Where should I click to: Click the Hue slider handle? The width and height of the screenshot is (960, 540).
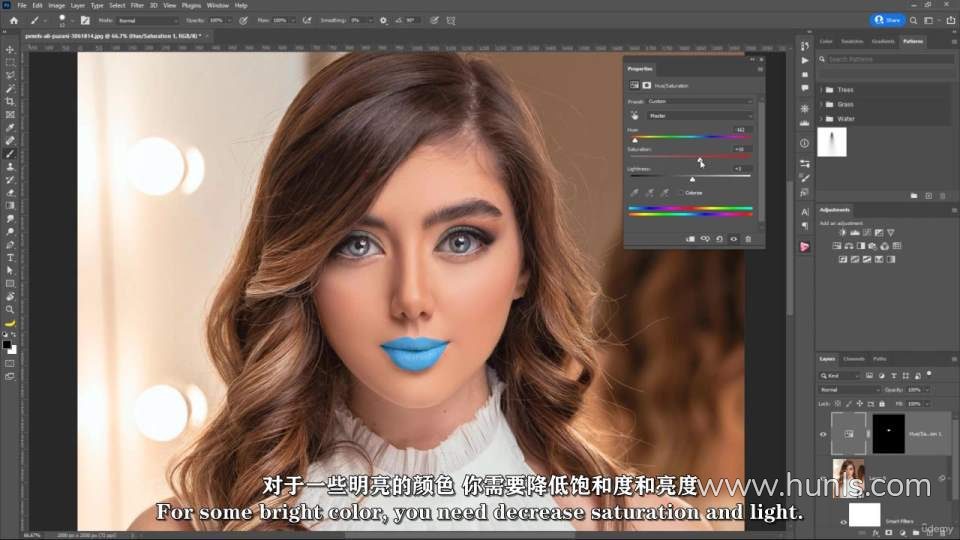point(635,140)
